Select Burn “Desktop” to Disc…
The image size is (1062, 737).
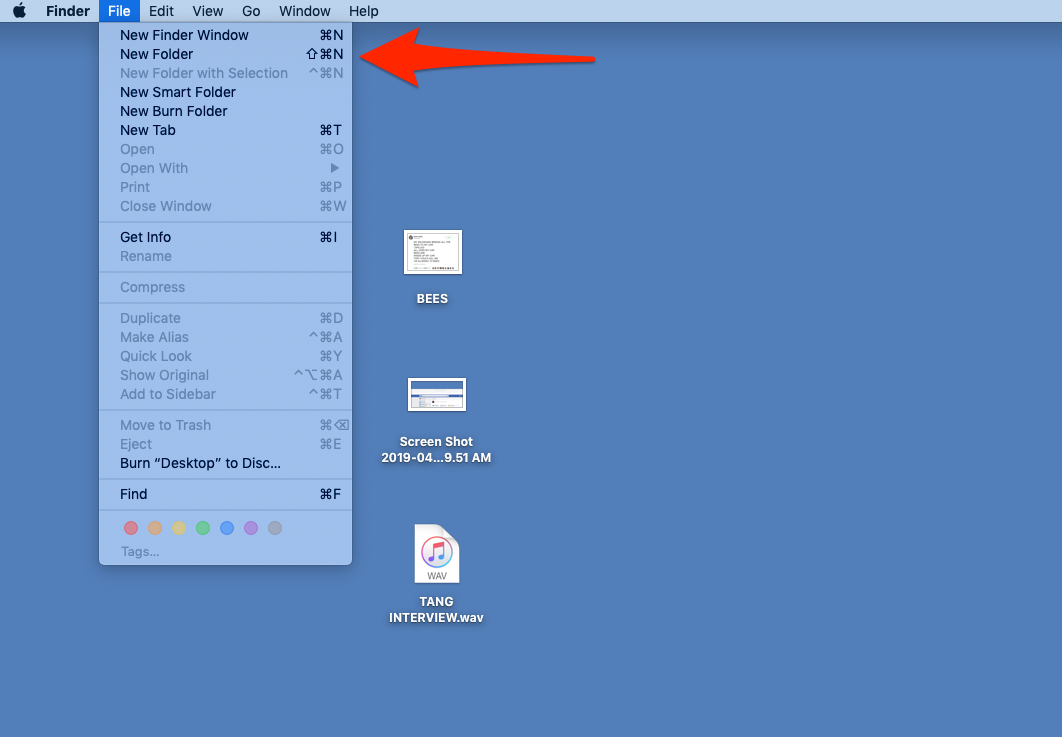200,463
